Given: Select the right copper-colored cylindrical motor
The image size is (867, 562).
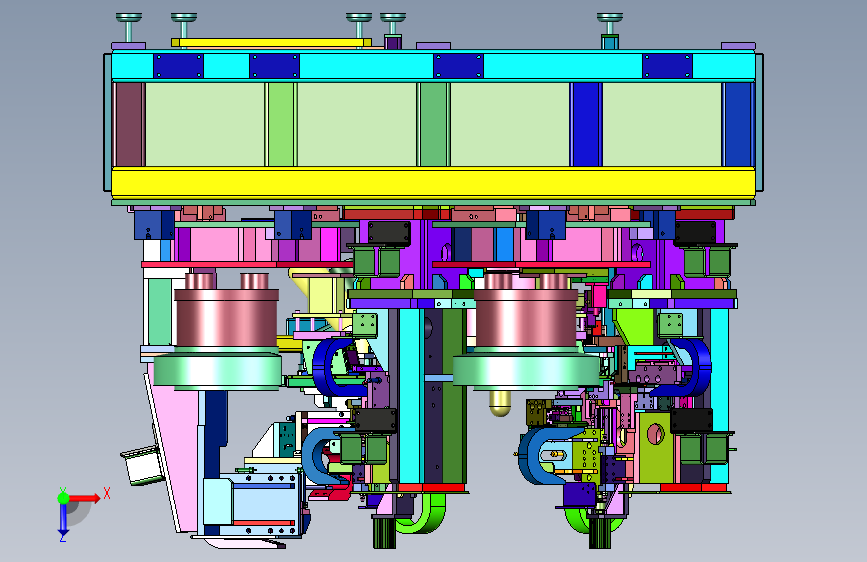Looking at the screenshot, I should [x=526, y=318].
